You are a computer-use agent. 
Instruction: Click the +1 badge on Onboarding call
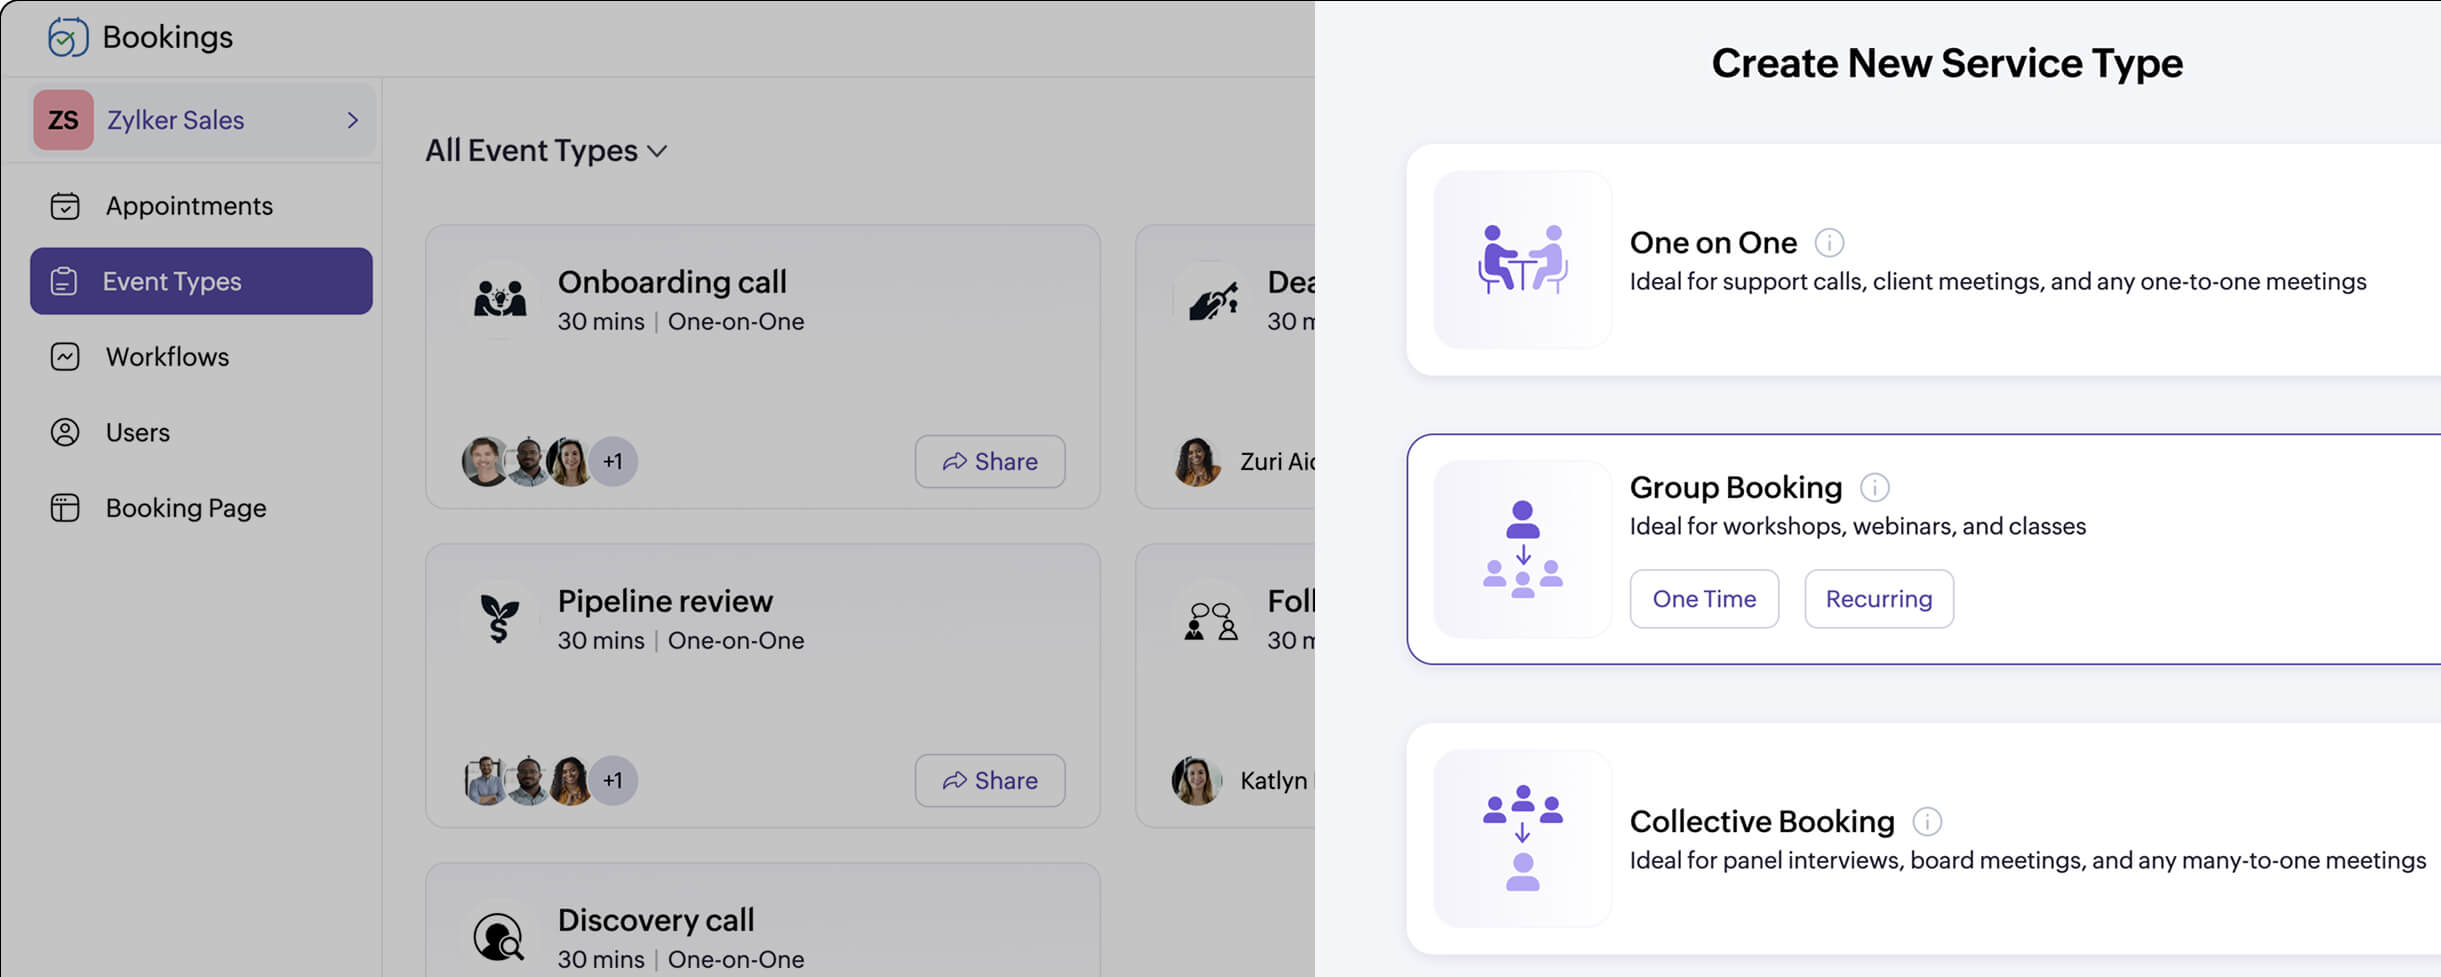click(613, 461)
